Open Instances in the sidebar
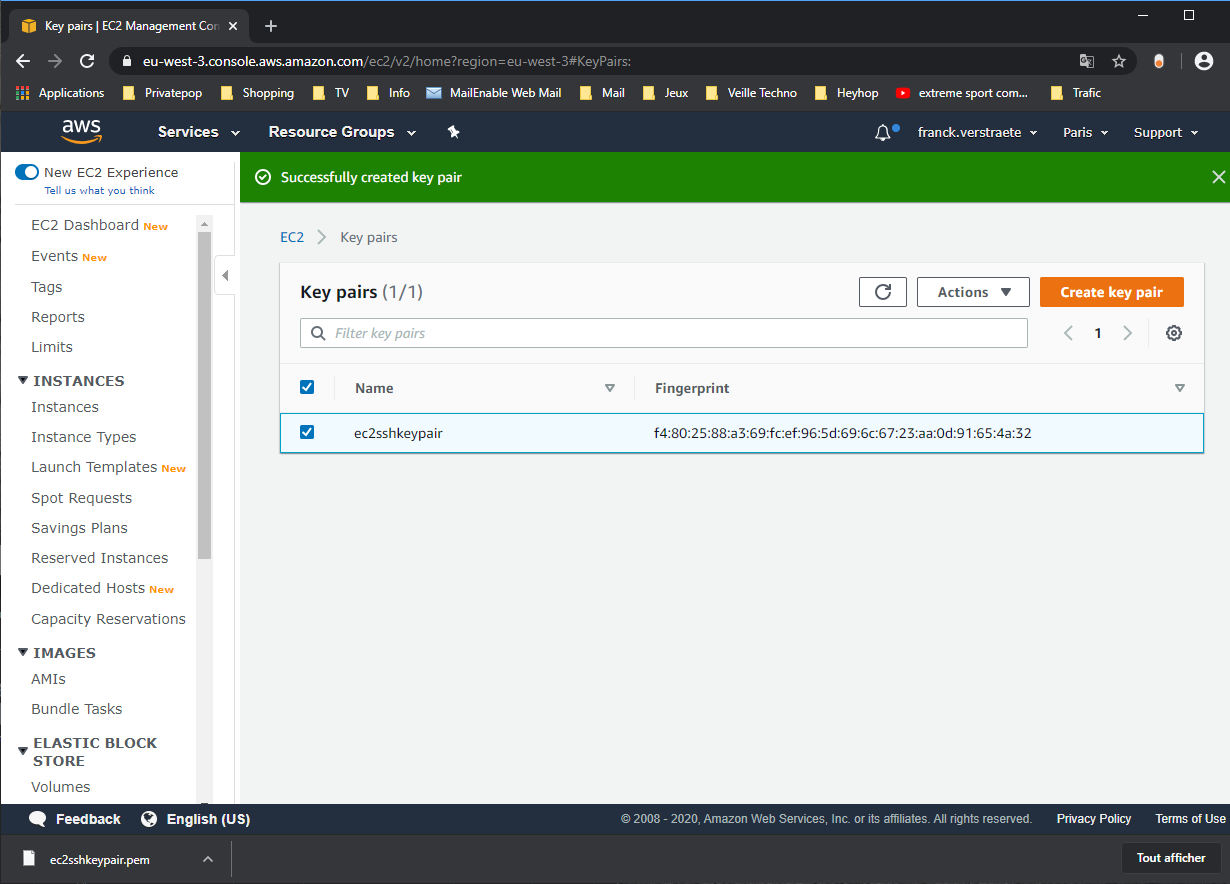This screenshot has width=1230, height=884. pos(65,407)
